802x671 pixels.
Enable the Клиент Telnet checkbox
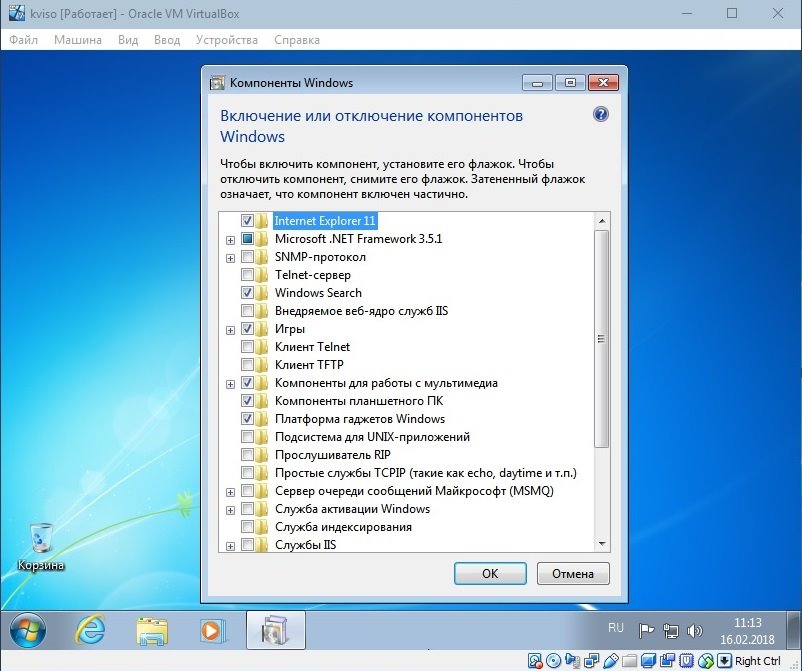[247, 347]
